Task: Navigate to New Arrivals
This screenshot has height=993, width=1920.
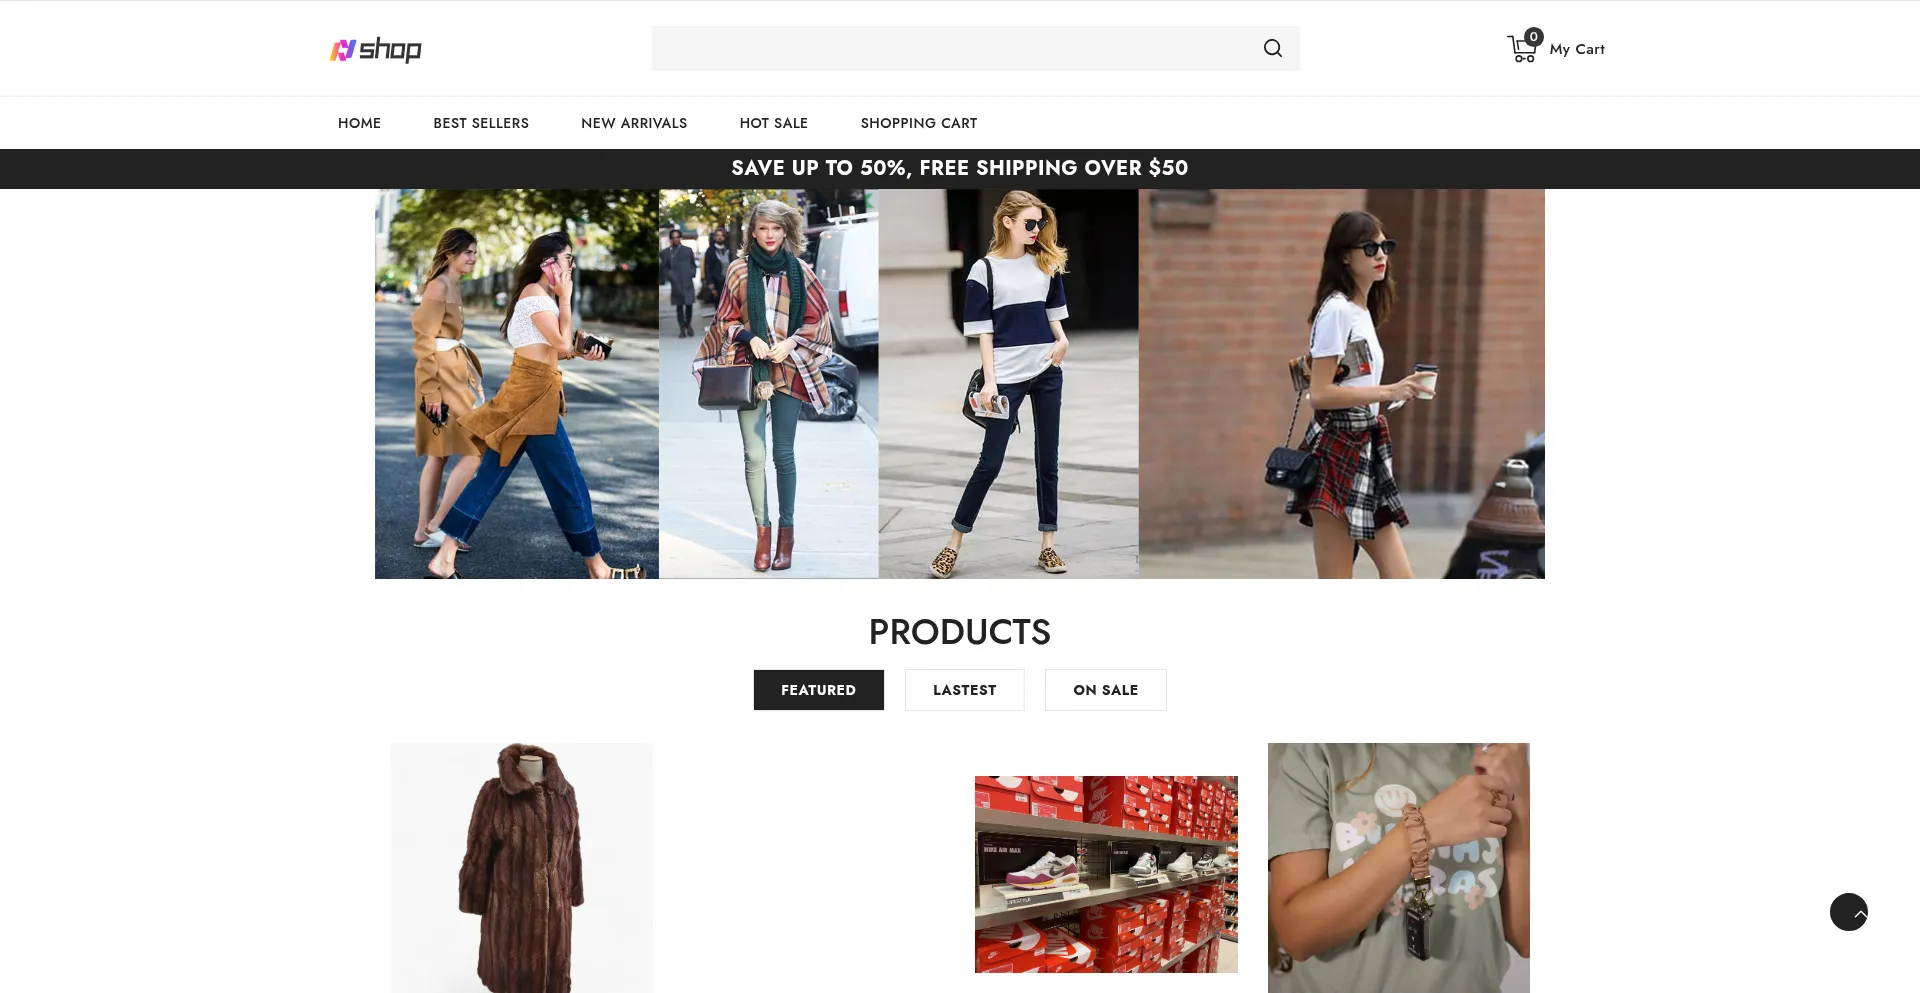Action: 634,123
